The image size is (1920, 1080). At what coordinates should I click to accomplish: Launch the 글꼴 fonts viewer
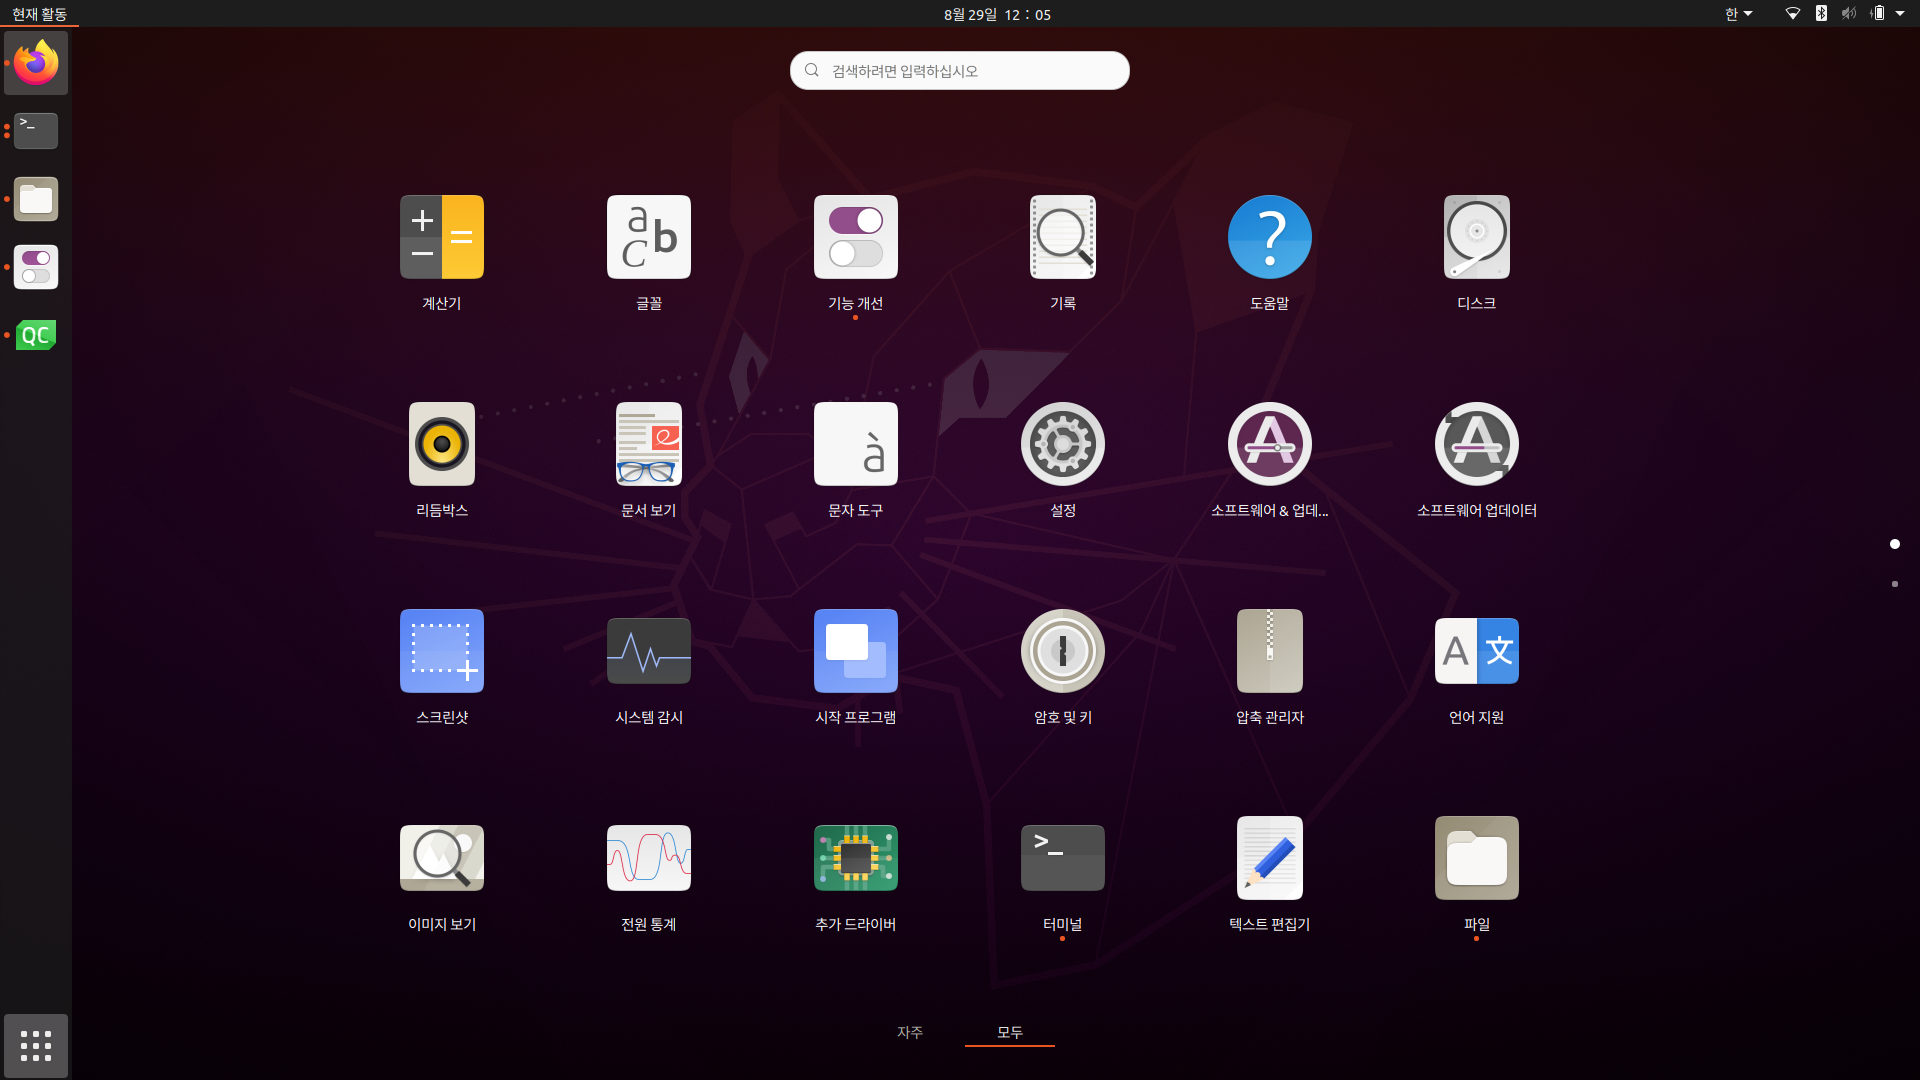tap(648, 238)
